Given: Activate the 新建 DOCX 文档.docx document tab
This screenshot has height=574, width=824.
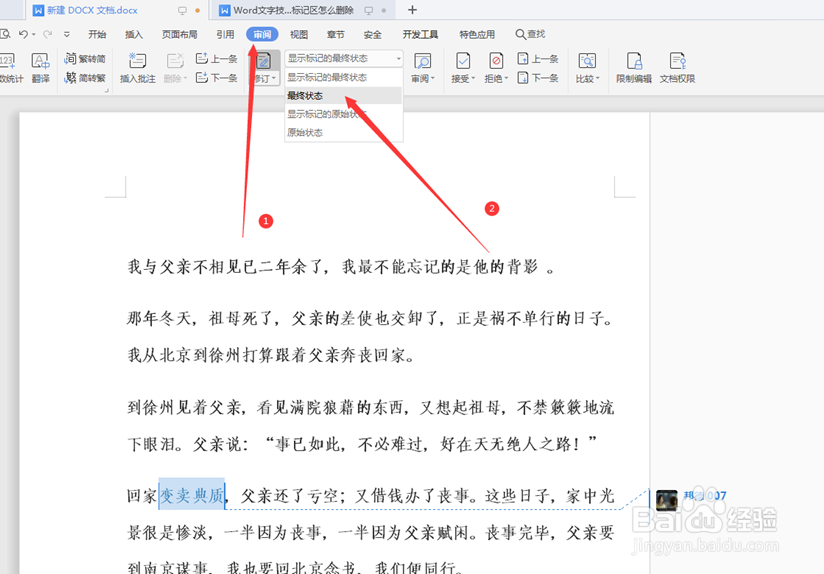Looking at the screenshot, I should coord(115,10).
